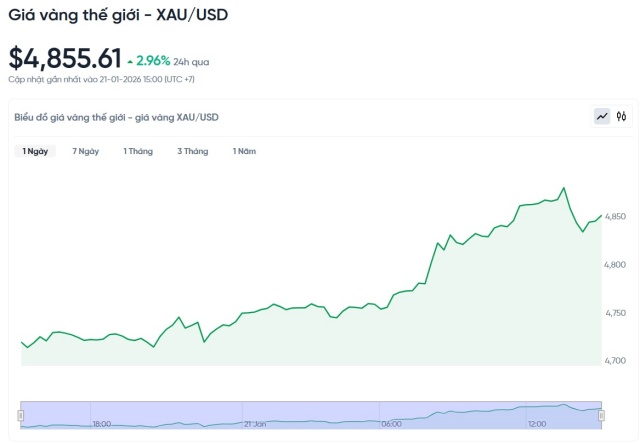
Task: Switch to candlestick chart view
Action: tap(621, 117)
